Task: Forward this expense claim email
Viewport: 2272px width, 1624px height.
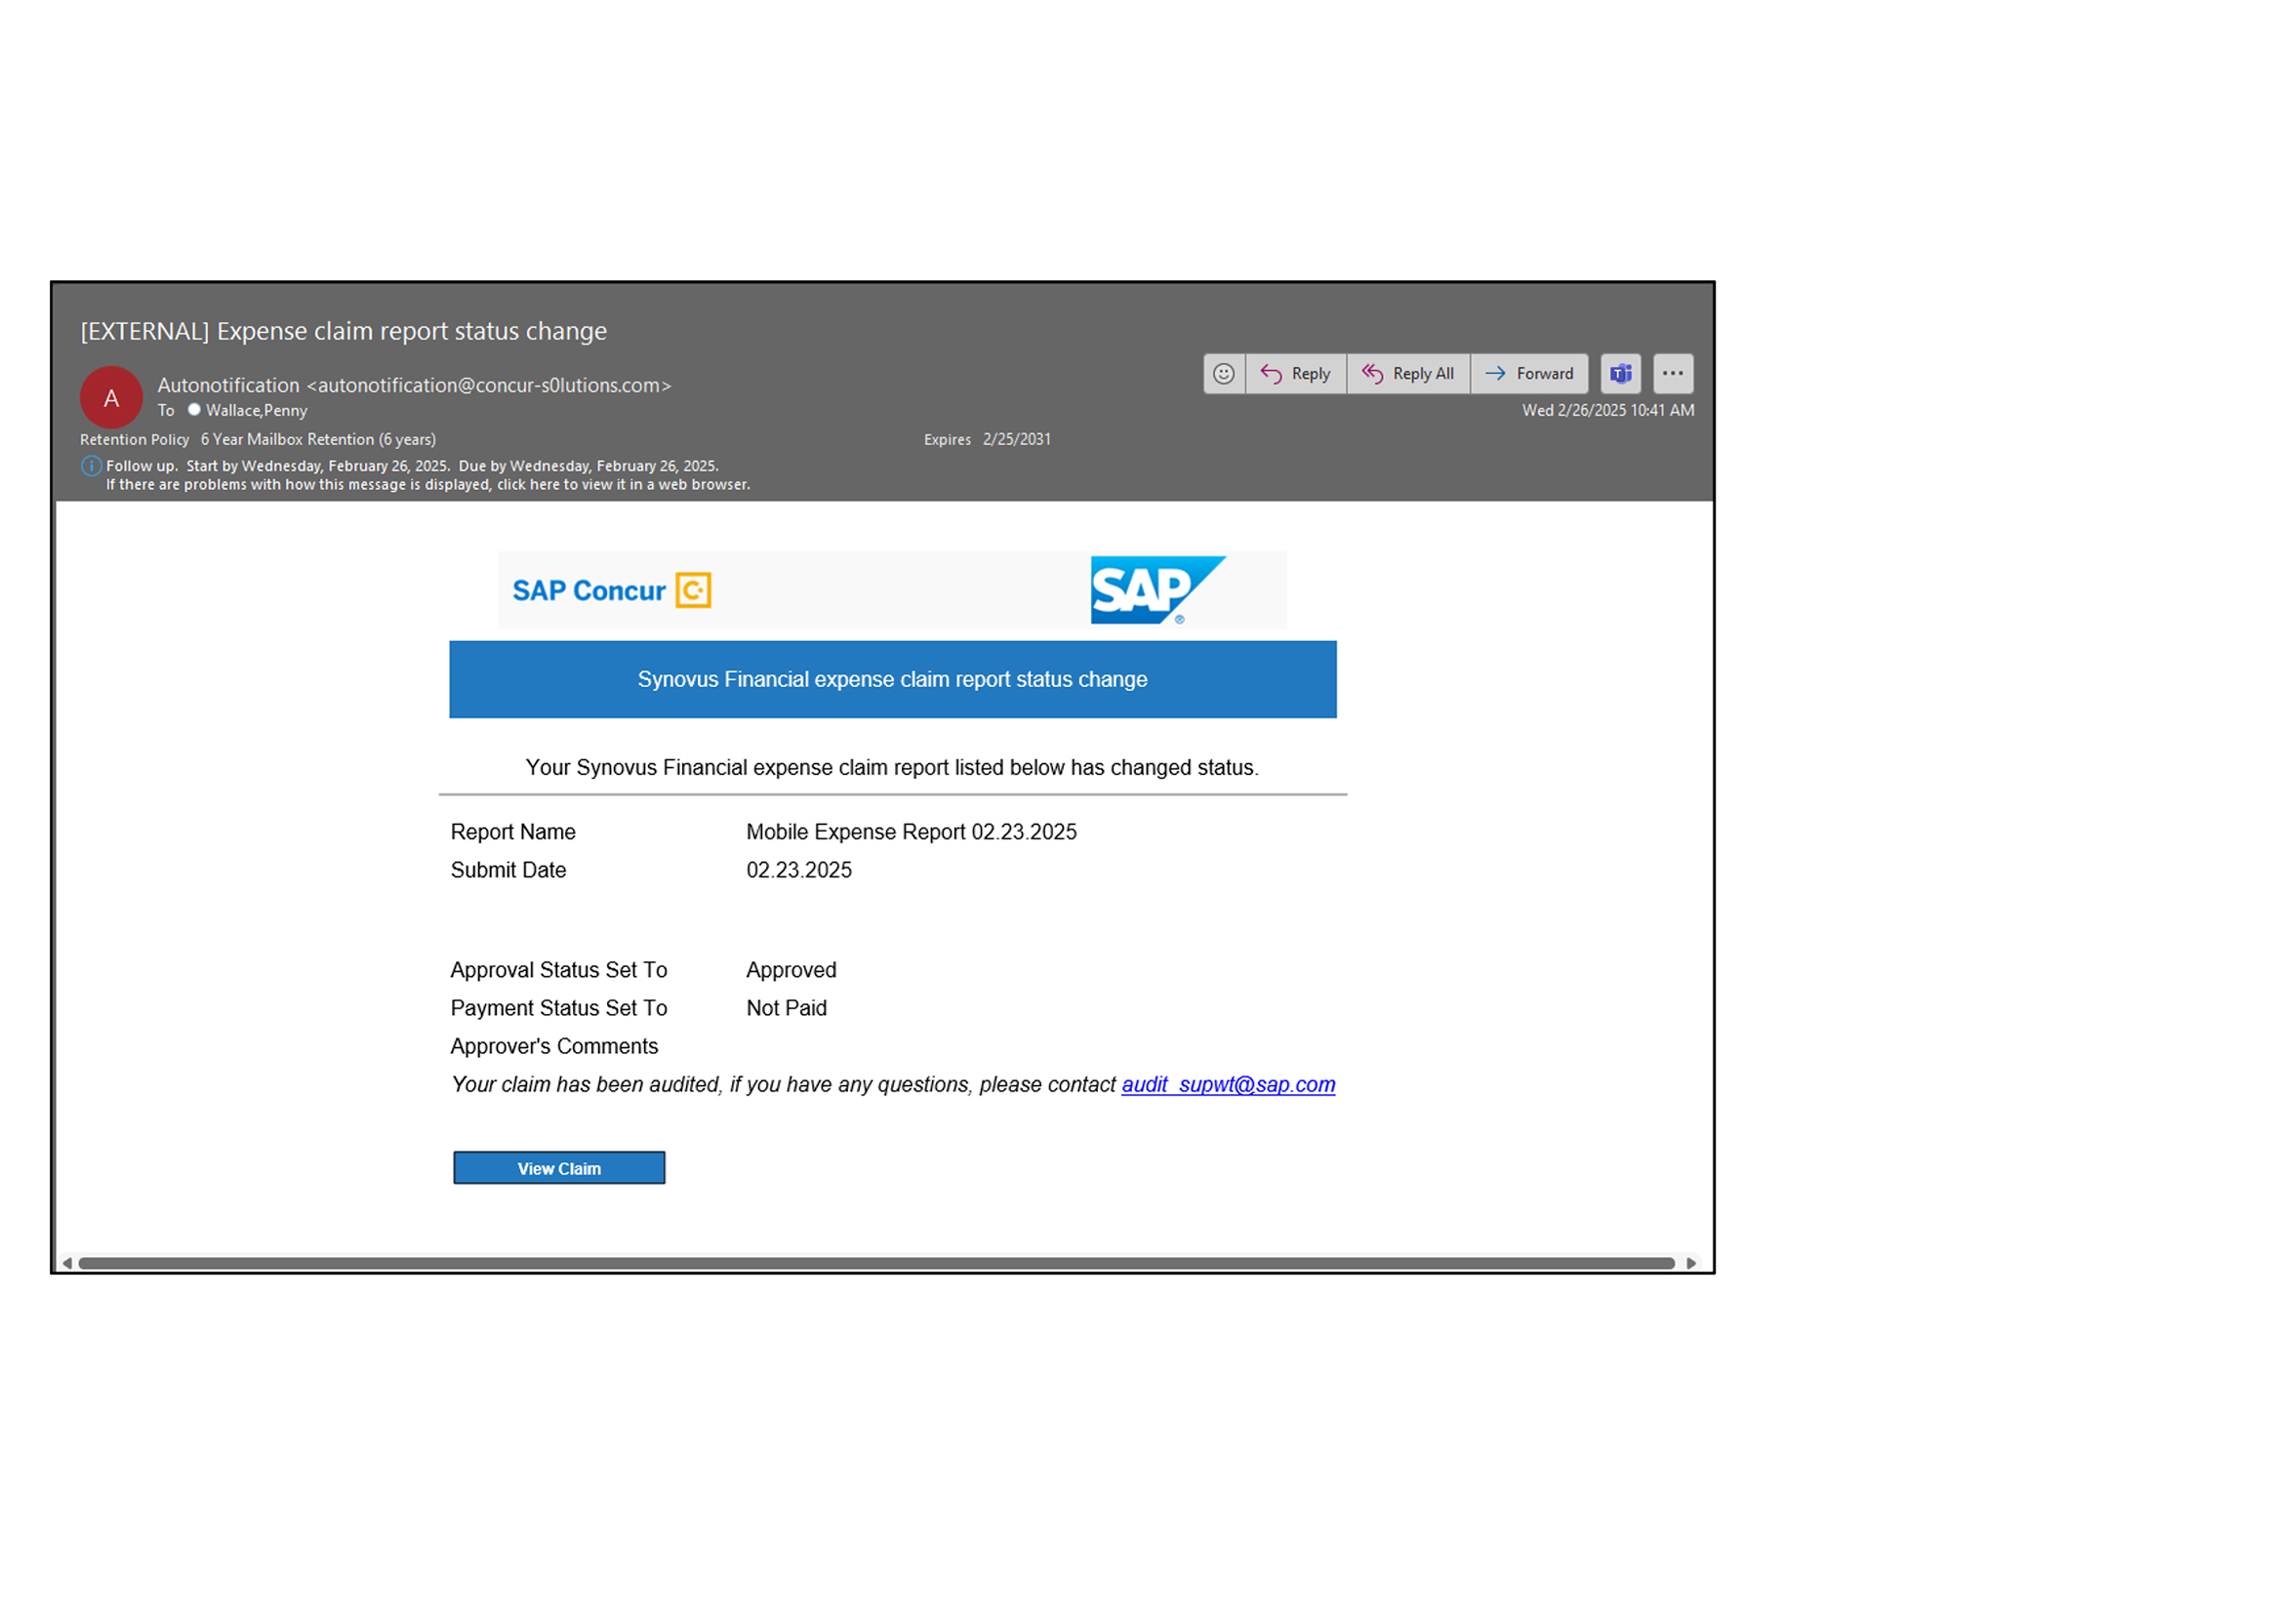Action: [1529, 374]
